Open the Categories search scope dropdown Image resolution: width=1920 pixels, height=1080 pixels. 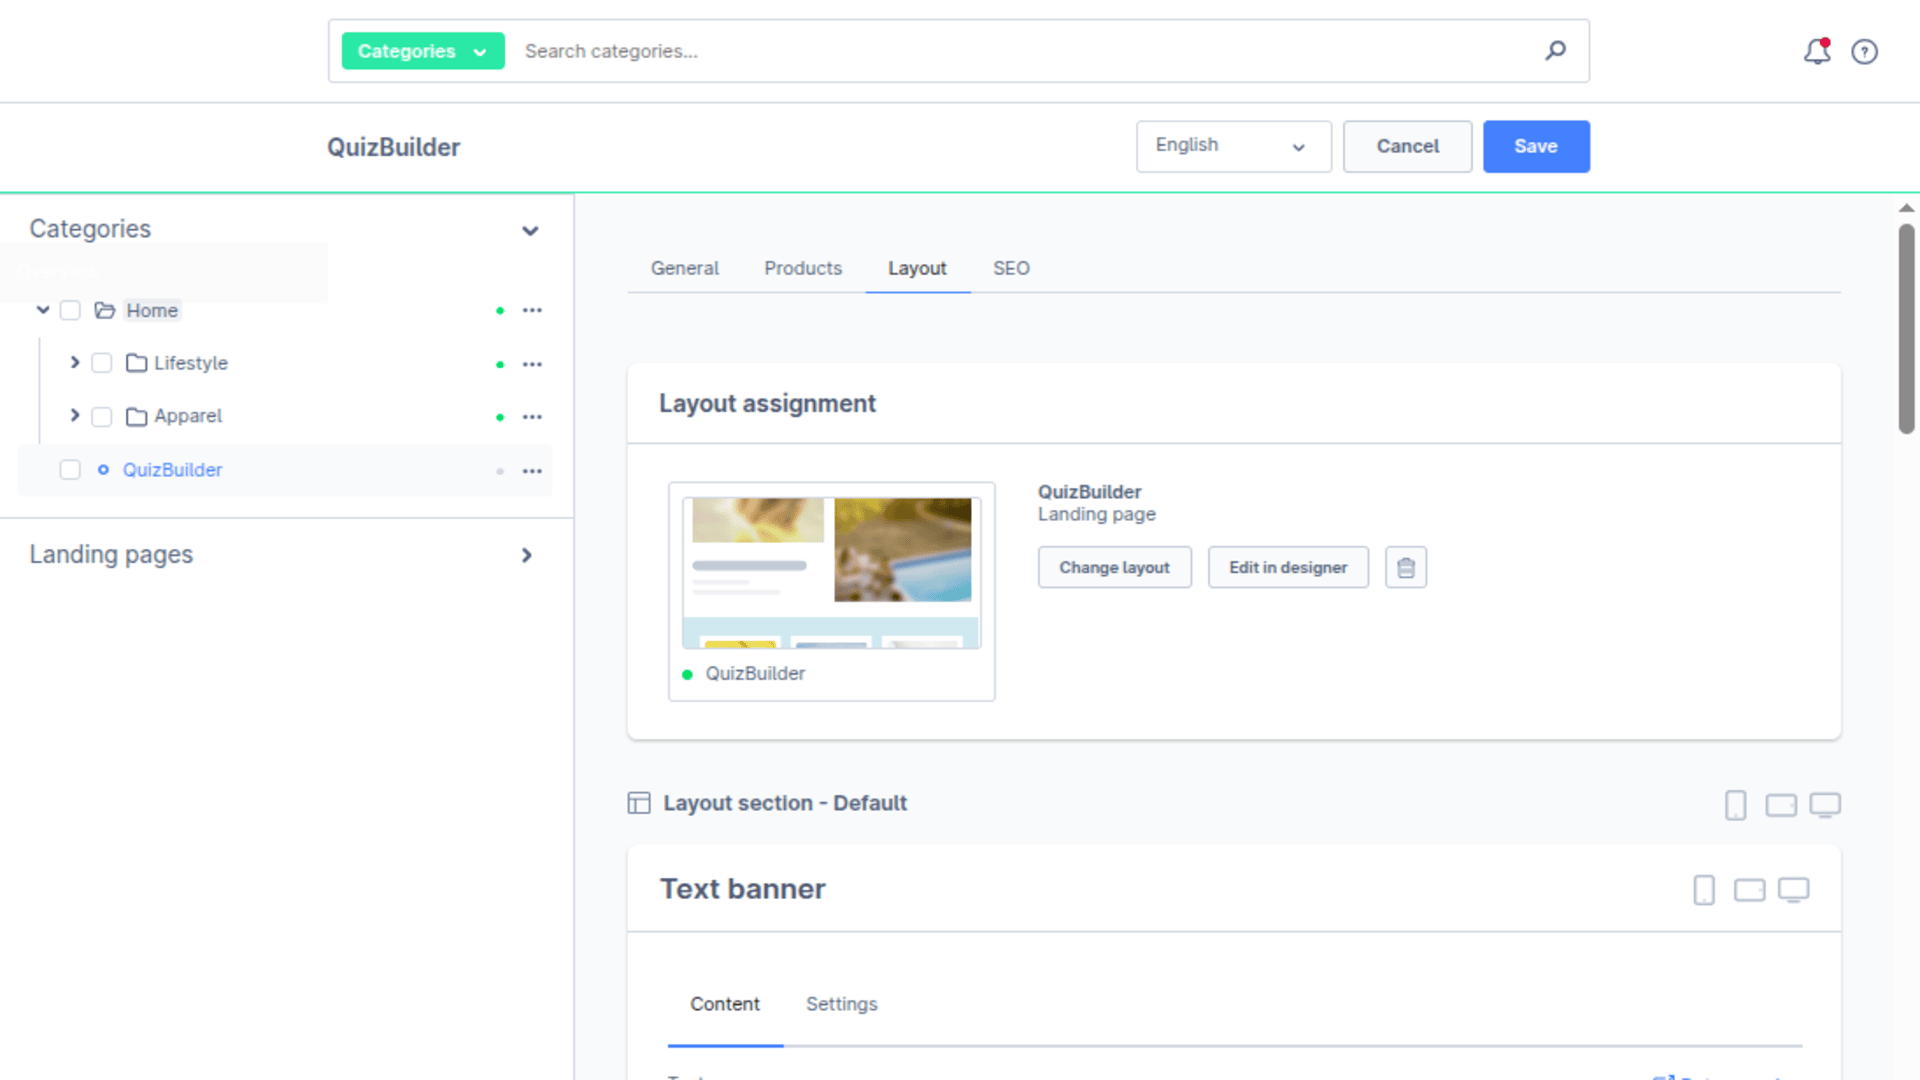coord(423,51)
